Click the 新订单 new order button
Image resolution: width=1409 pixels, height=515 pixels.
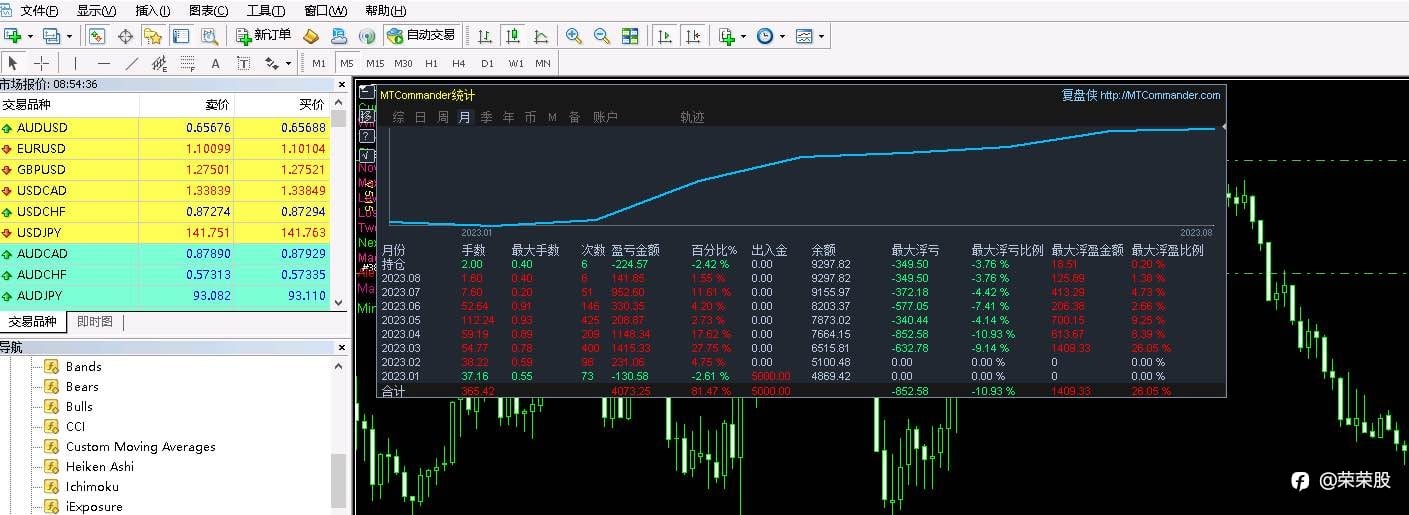(264, 36)
